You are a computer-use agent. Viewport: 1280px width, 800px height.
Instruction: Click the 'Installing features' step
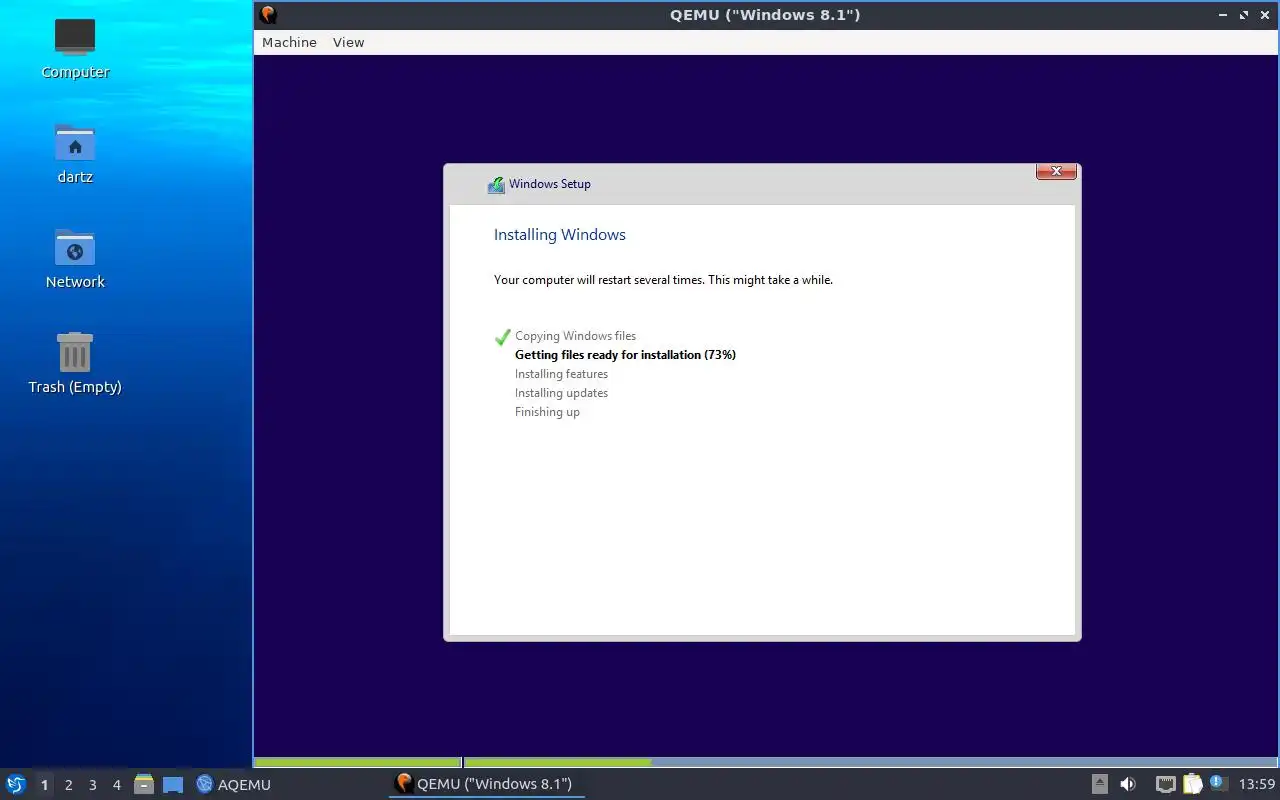point(561,374)
